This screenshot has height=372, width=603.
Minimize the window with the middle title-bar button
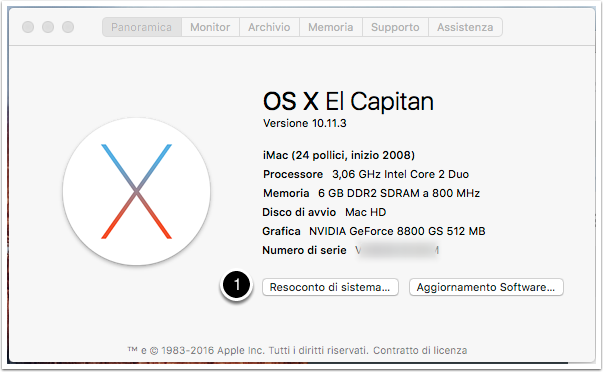[48, 27]
